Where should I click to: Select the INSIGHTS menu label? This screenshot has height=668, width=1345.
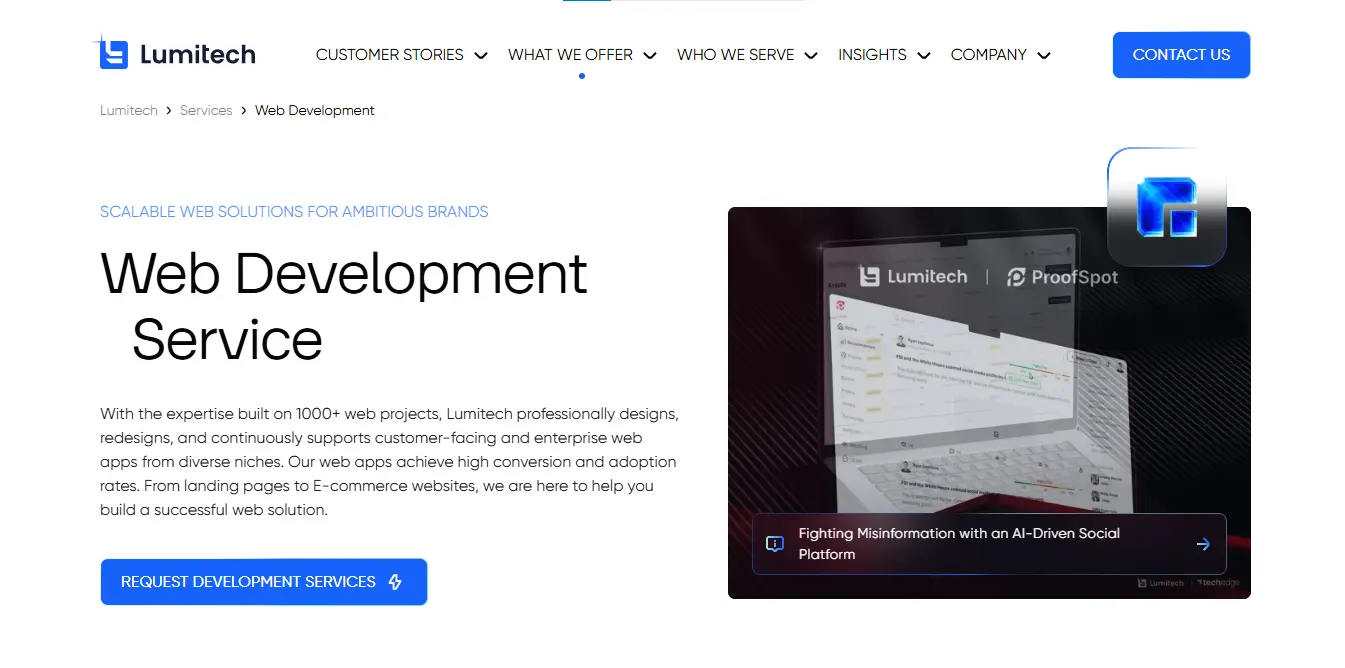point(872,55)
